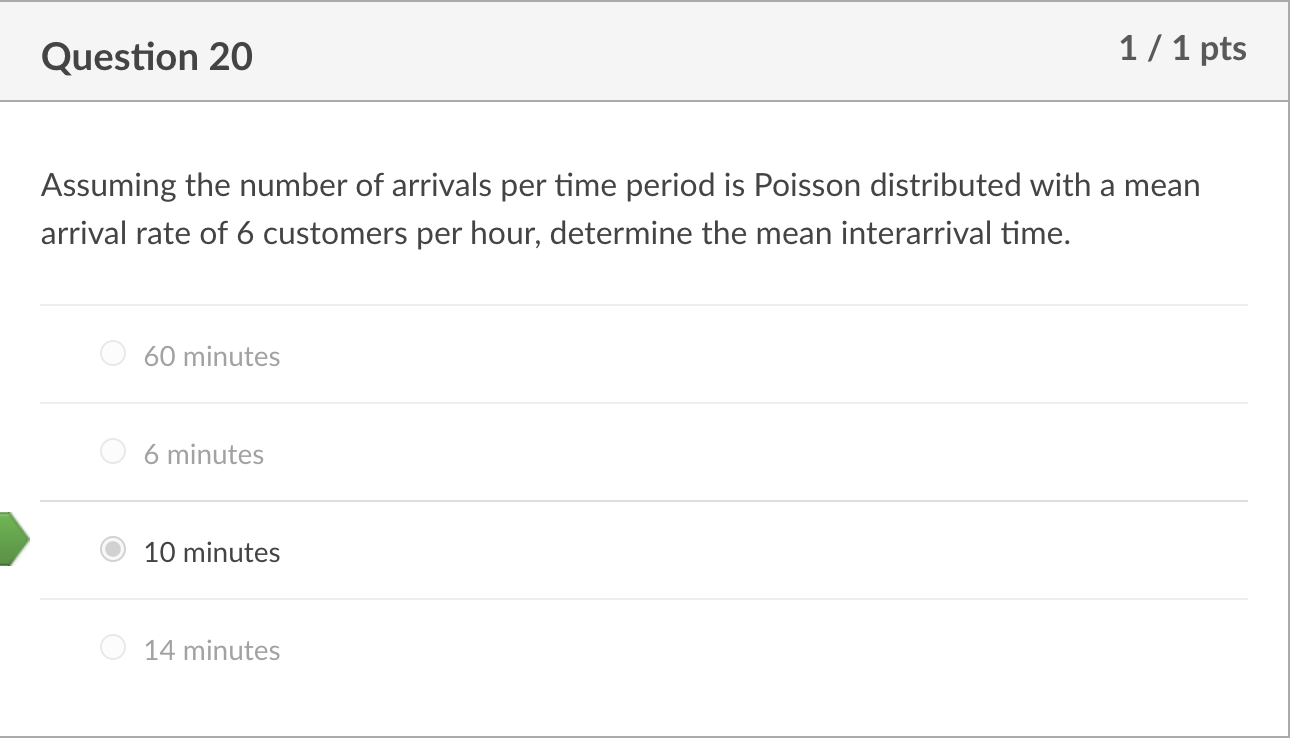Click the "6 minutes" answer label
1304x742 pixels.
[204, 454]
